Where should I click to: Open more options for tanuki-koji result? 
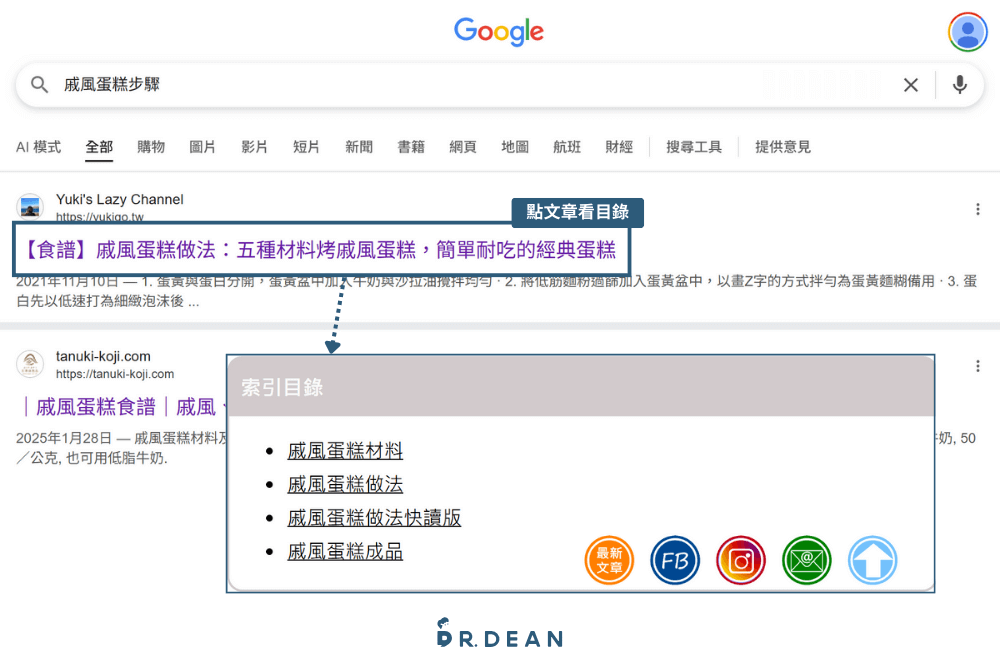tap(978, 366)
